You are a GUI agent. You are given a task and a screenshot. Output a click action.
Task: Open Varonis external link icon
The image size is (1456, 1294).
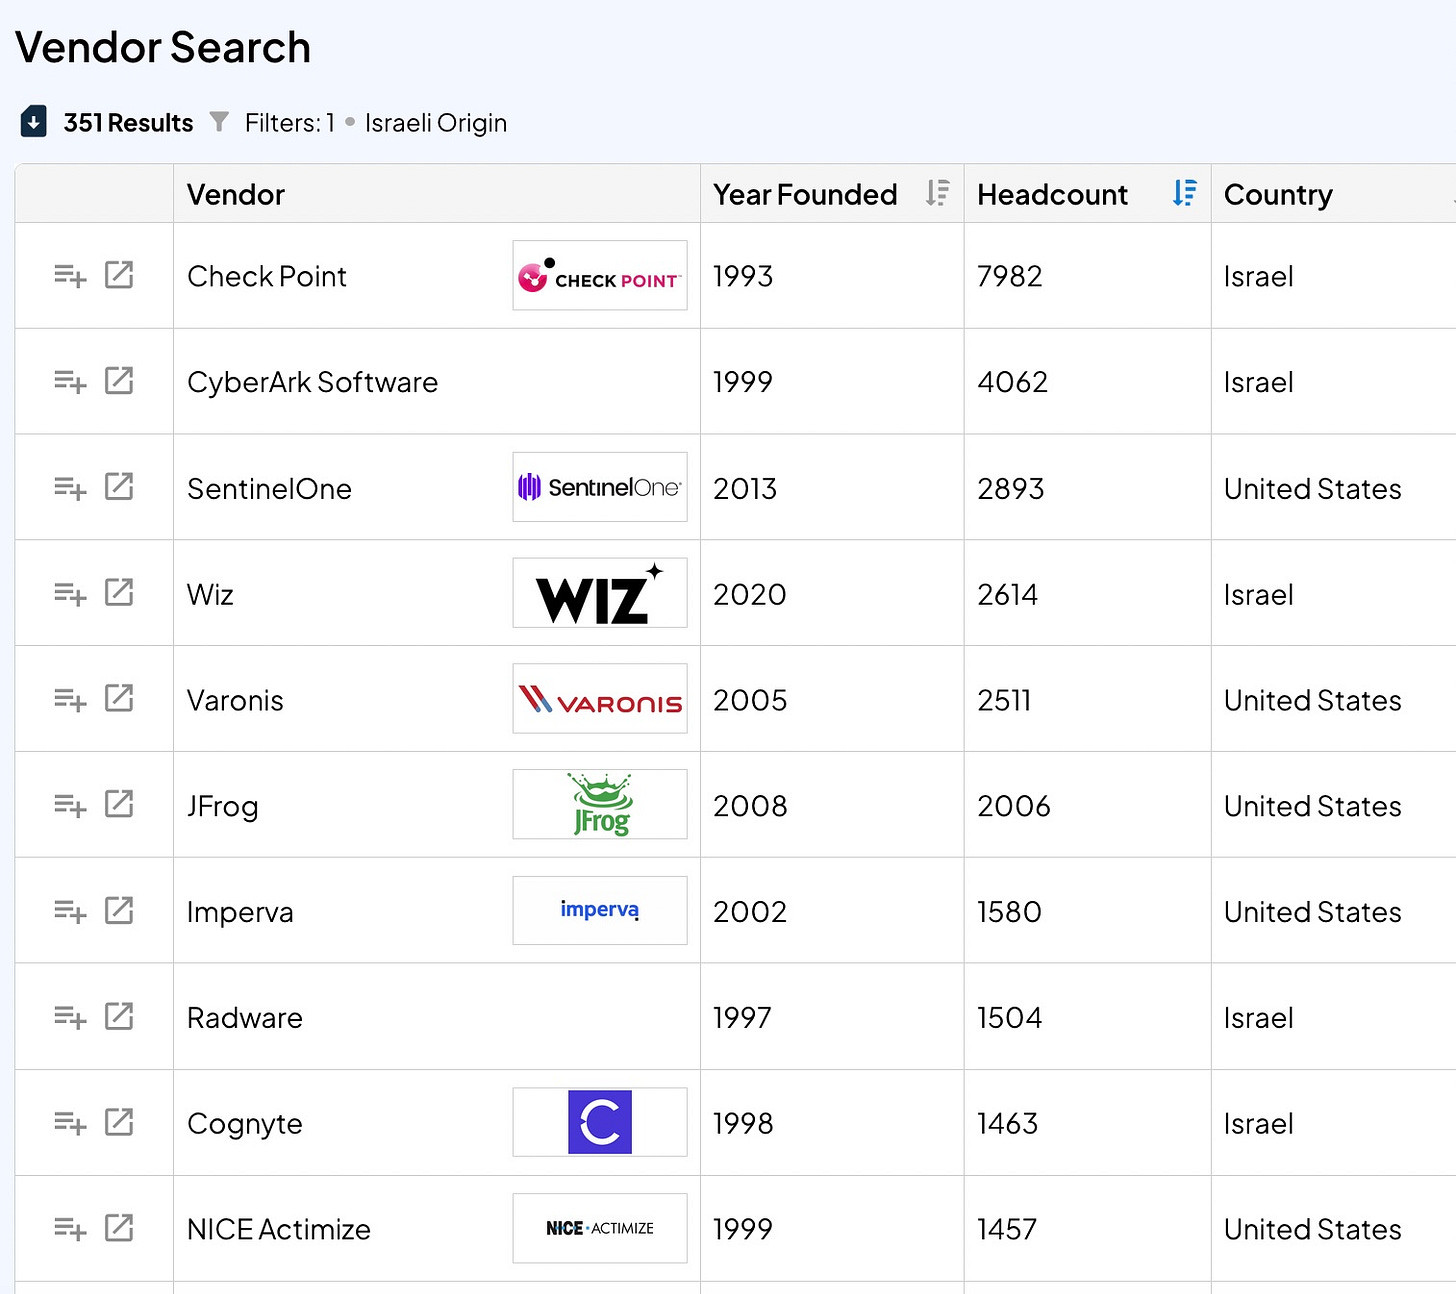(119, 698)
